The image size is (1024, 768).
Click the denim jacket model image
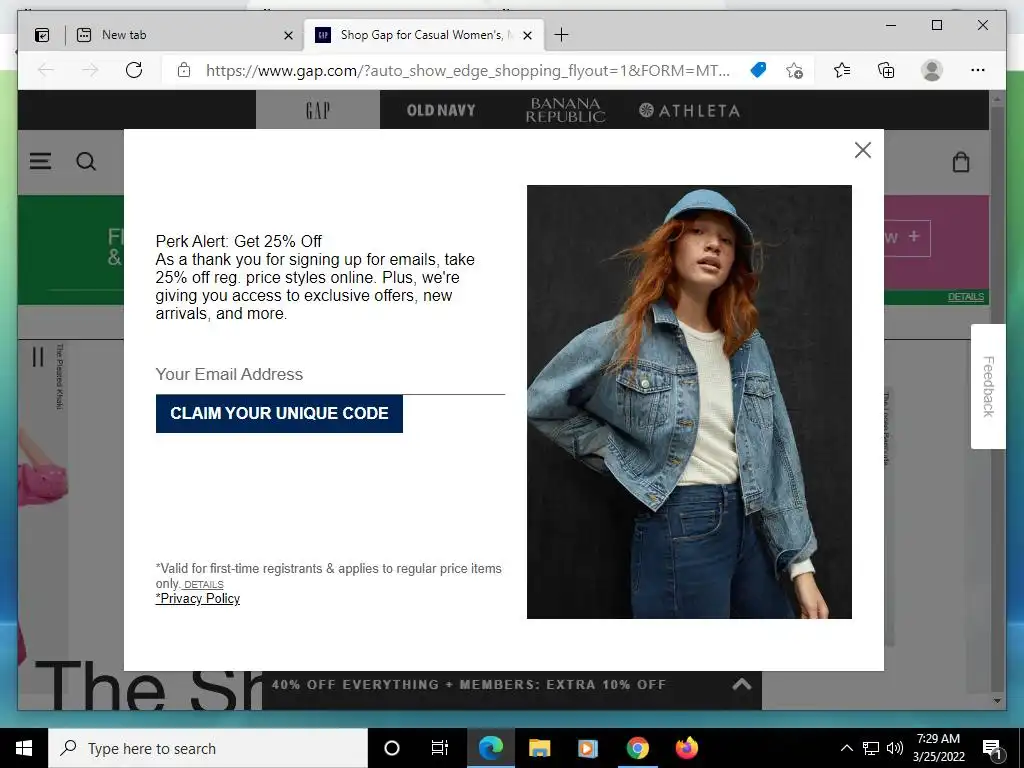pyautogui.click(x=689, y=402)
